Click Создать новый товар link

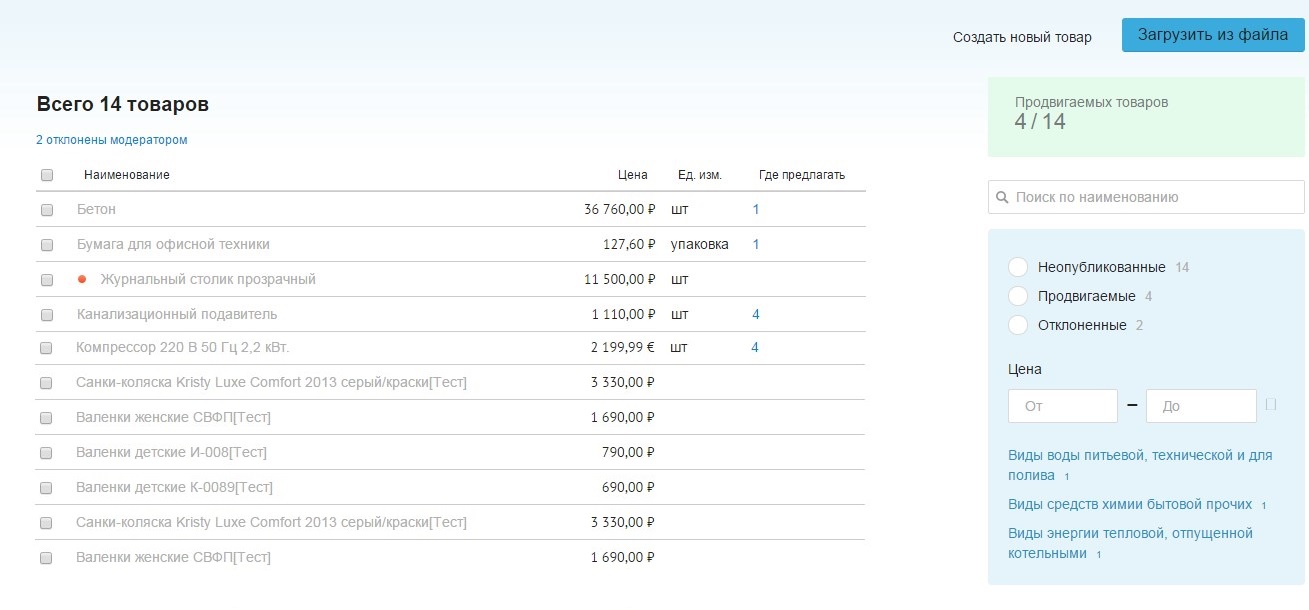1022,37
